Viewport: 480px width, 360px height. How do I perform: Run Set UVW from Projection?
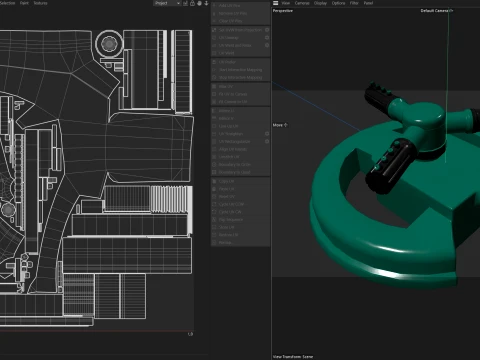(237, 30)
